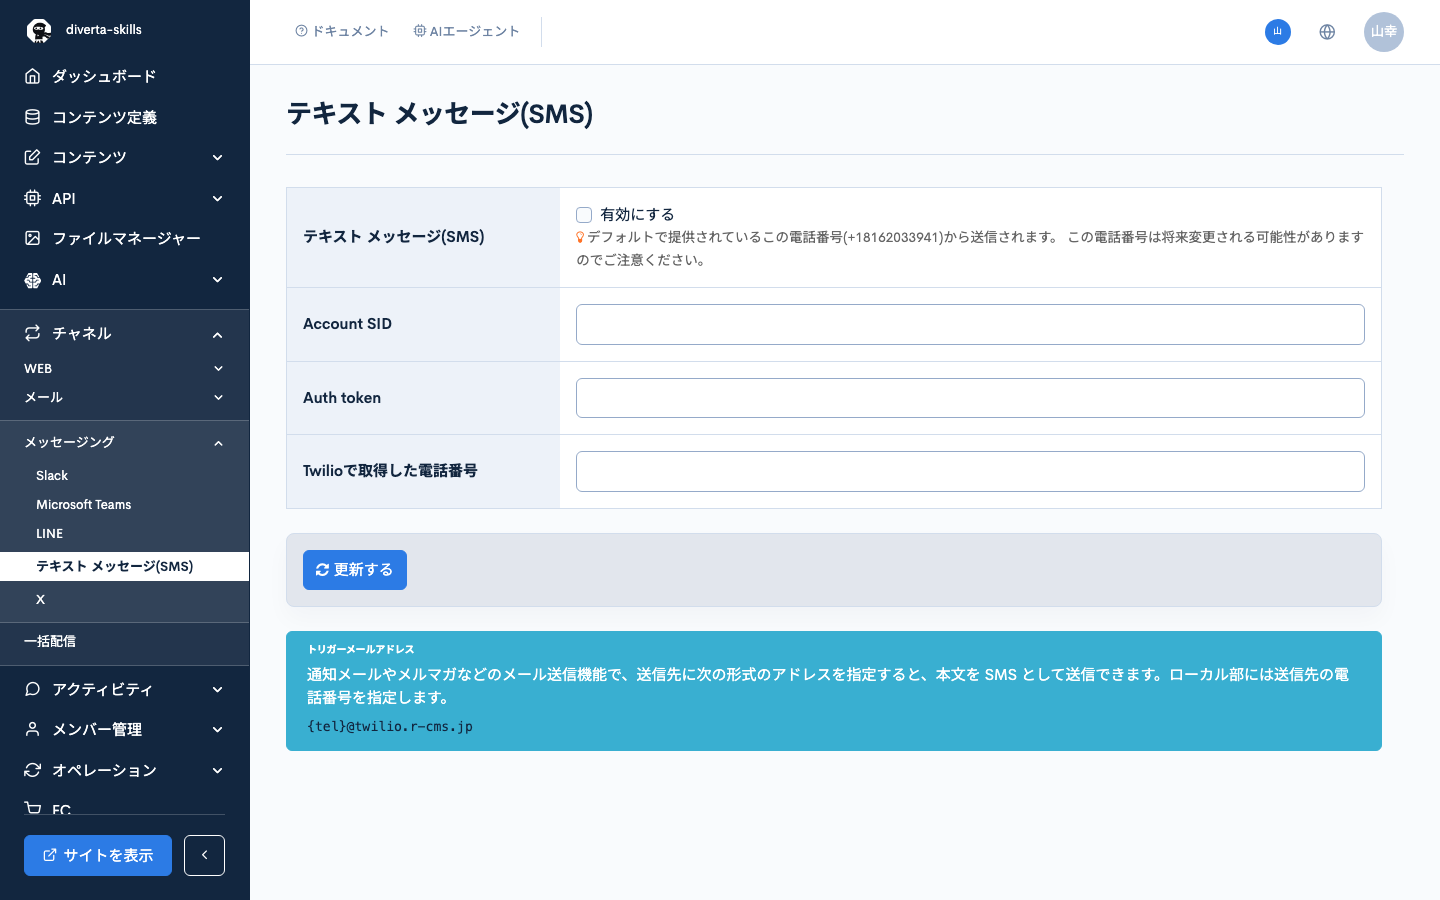1440x900 pixels.
Task: Click the アクティビティ speech bubble icon
Action: 33,689
